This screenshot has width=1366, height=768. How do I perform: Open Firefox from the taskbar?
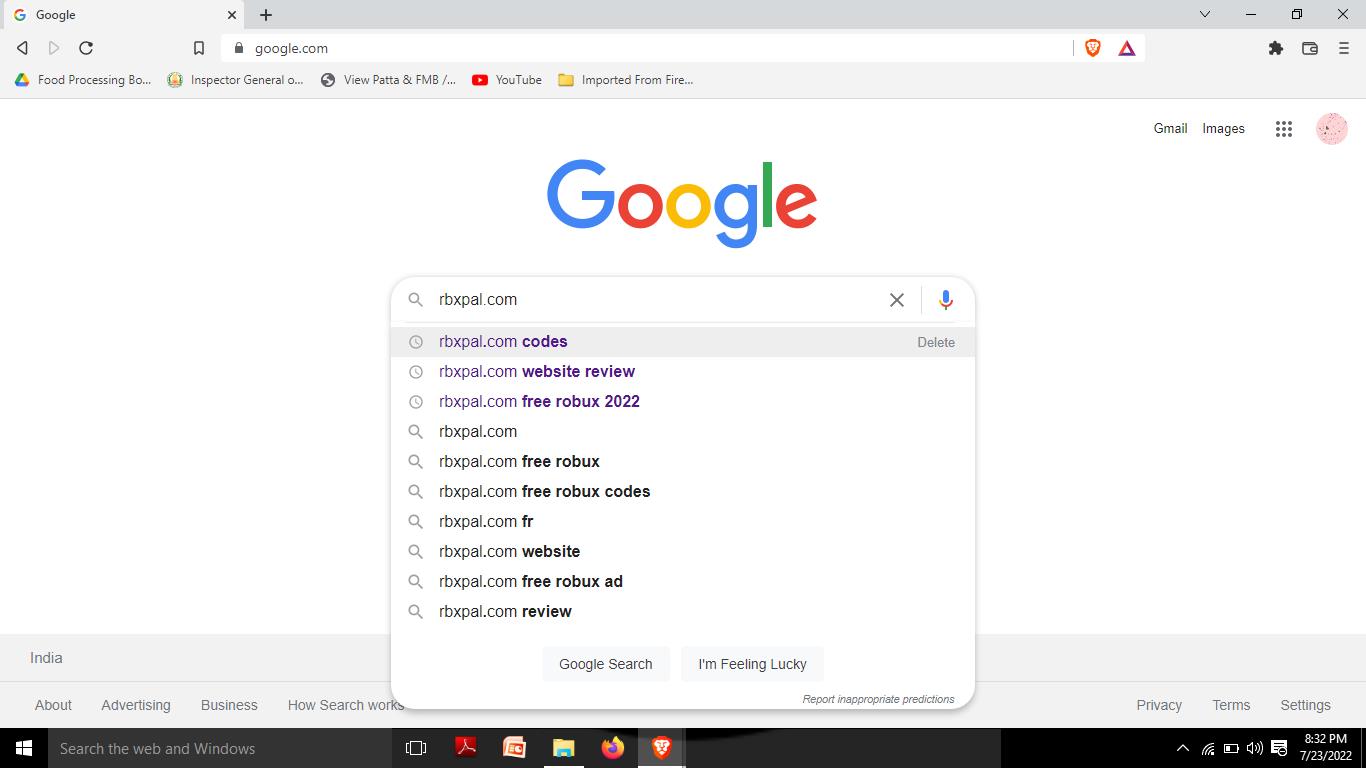coord(612,748)
